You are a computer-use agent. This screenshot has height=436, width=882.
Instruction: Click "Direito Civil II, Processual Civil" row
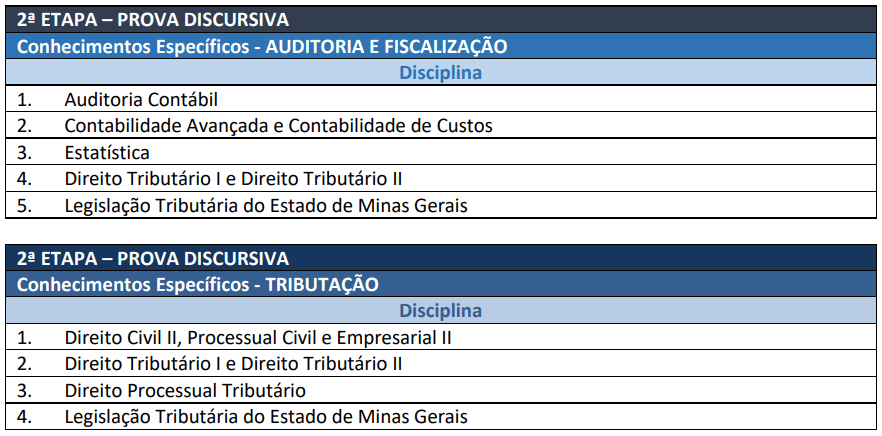click(258, 338)
